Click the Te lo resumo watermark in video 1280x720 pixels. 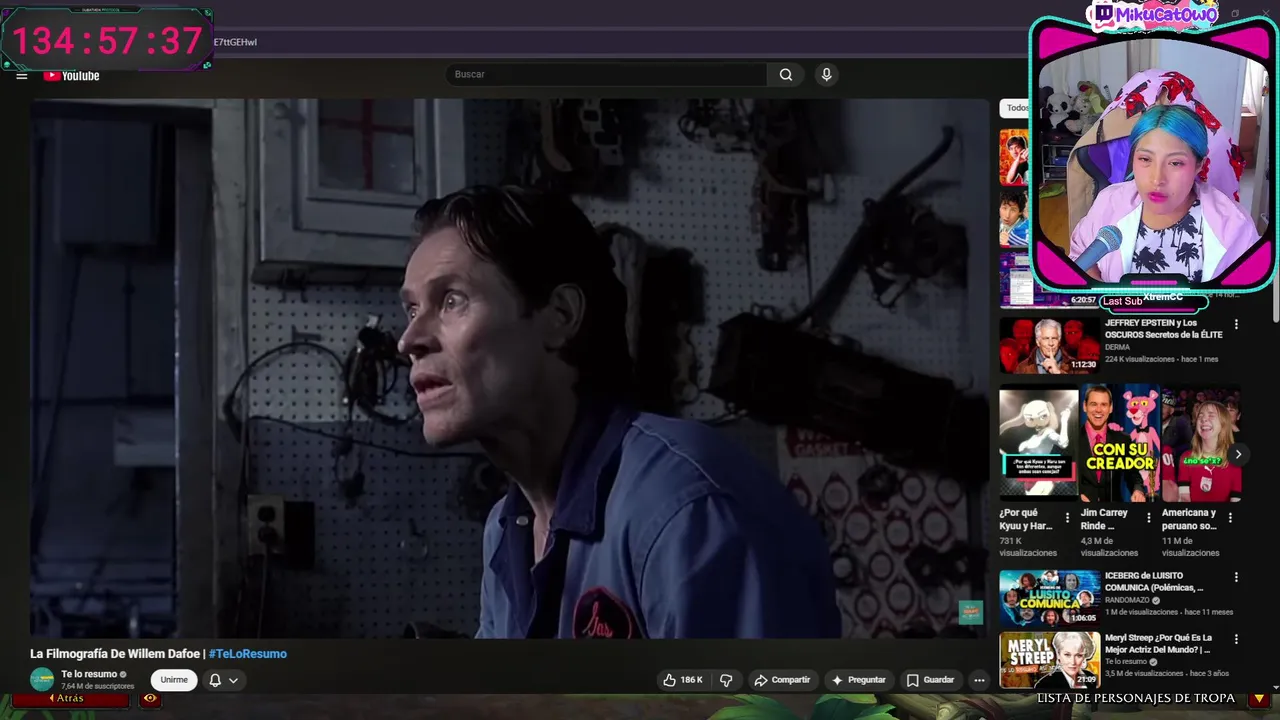click(x=971, y=612)
